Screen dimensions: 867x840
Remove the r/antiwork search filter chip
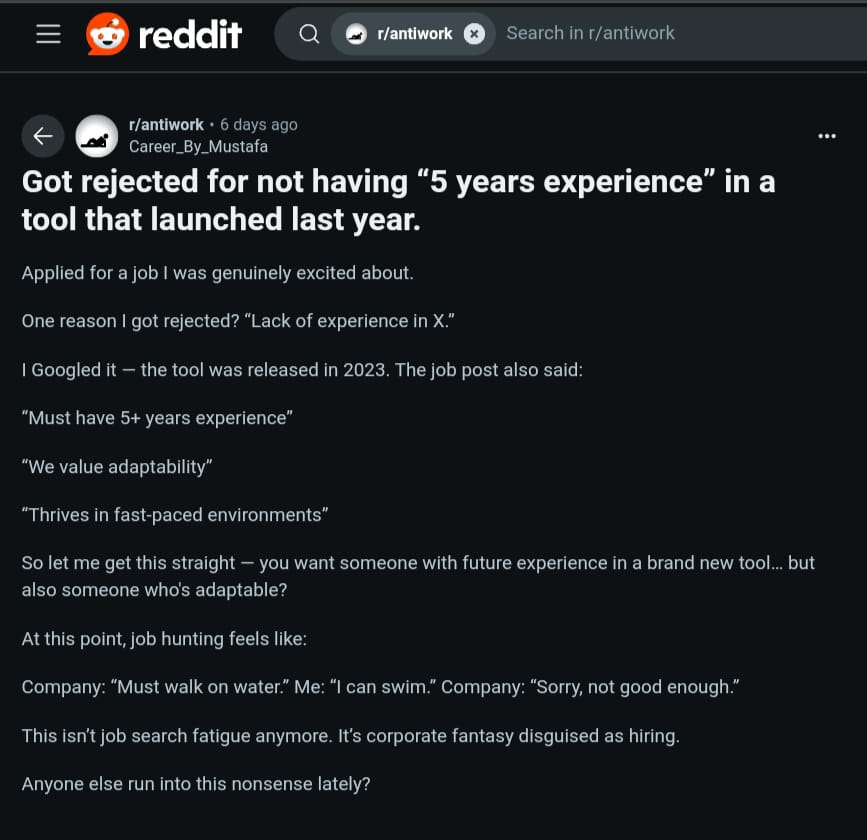point(474,34)
